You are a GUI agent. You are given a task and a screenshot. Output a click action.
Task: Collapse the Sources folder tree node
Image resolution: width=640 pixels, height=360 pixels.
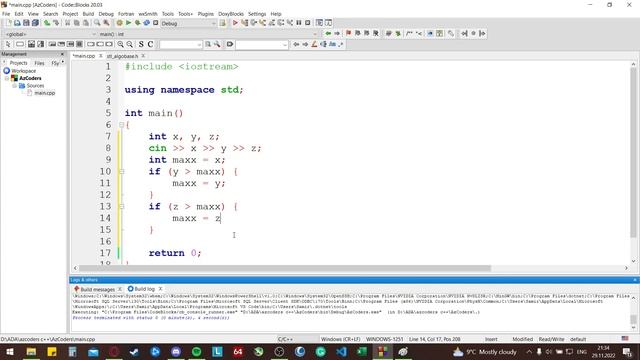tap(14, 86)
